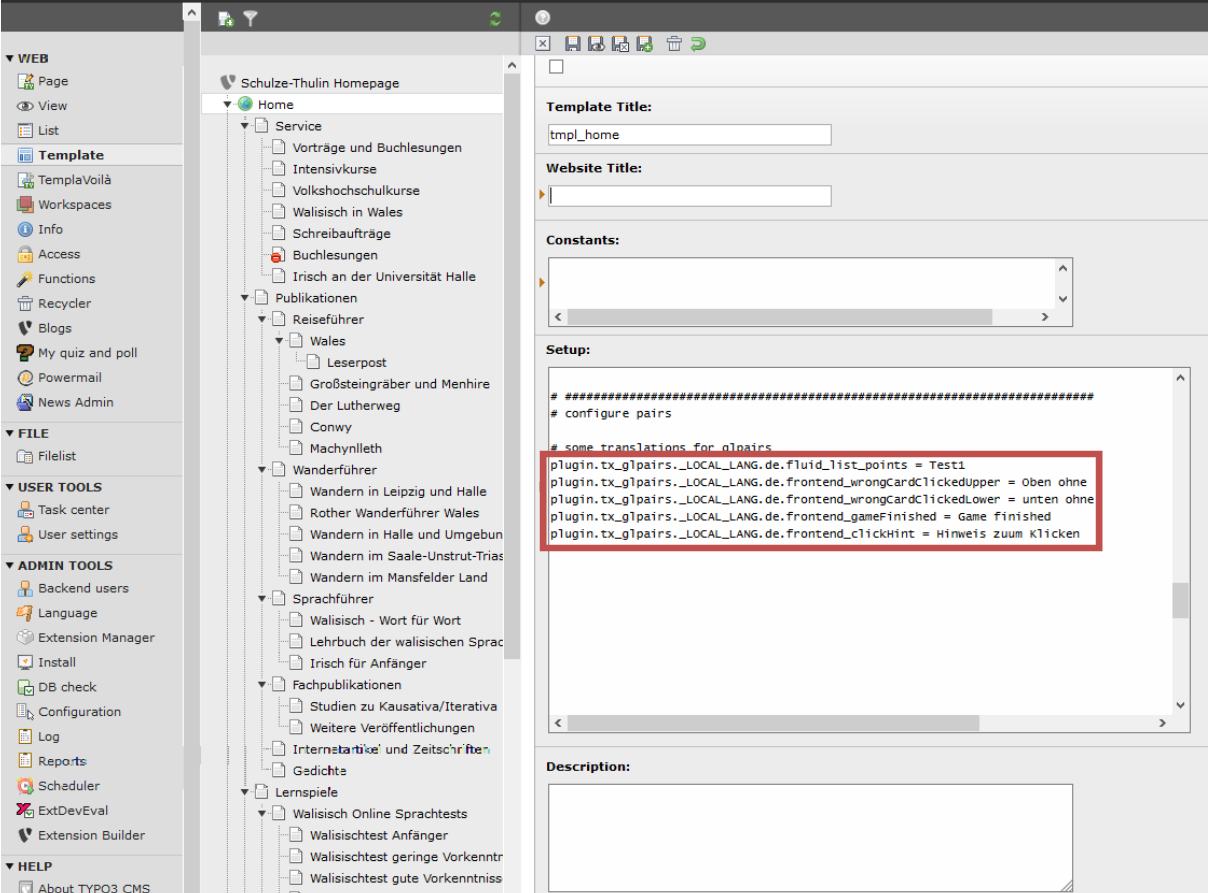Open the Workspaces module
Image resolution: width=1208 pixels, height=893 pixels.
click(76, 204)
